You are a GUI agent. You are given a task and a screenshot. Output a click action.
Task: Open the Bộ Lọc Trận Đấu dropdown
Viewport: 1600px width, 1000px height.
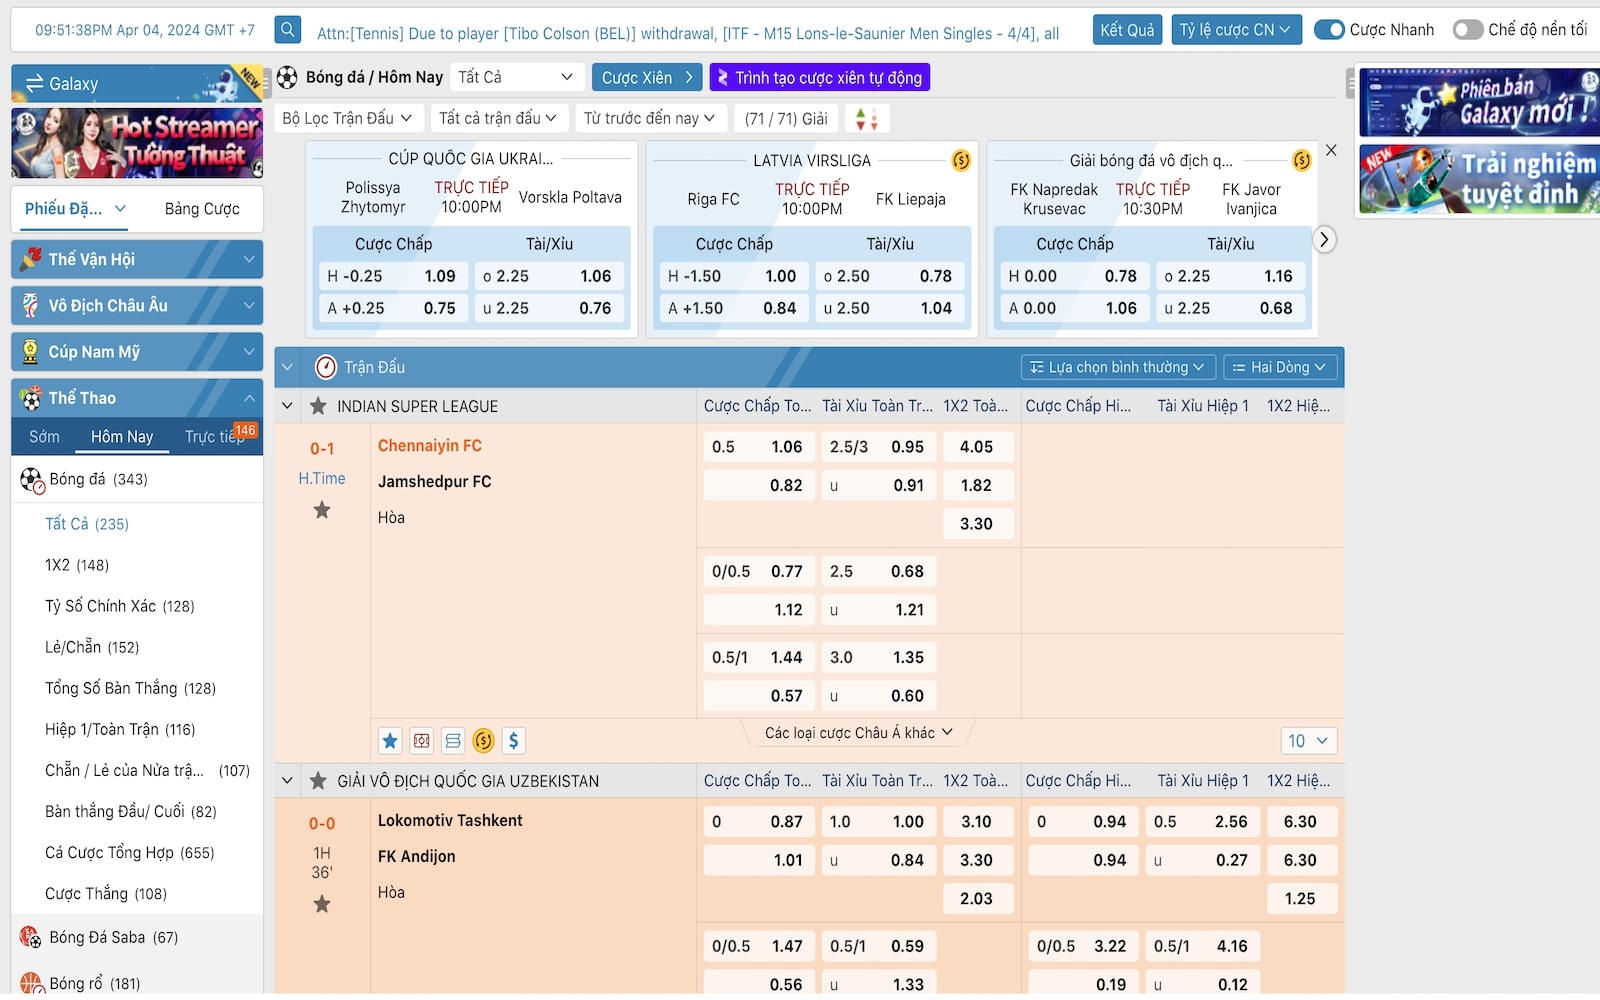[348, 118]
